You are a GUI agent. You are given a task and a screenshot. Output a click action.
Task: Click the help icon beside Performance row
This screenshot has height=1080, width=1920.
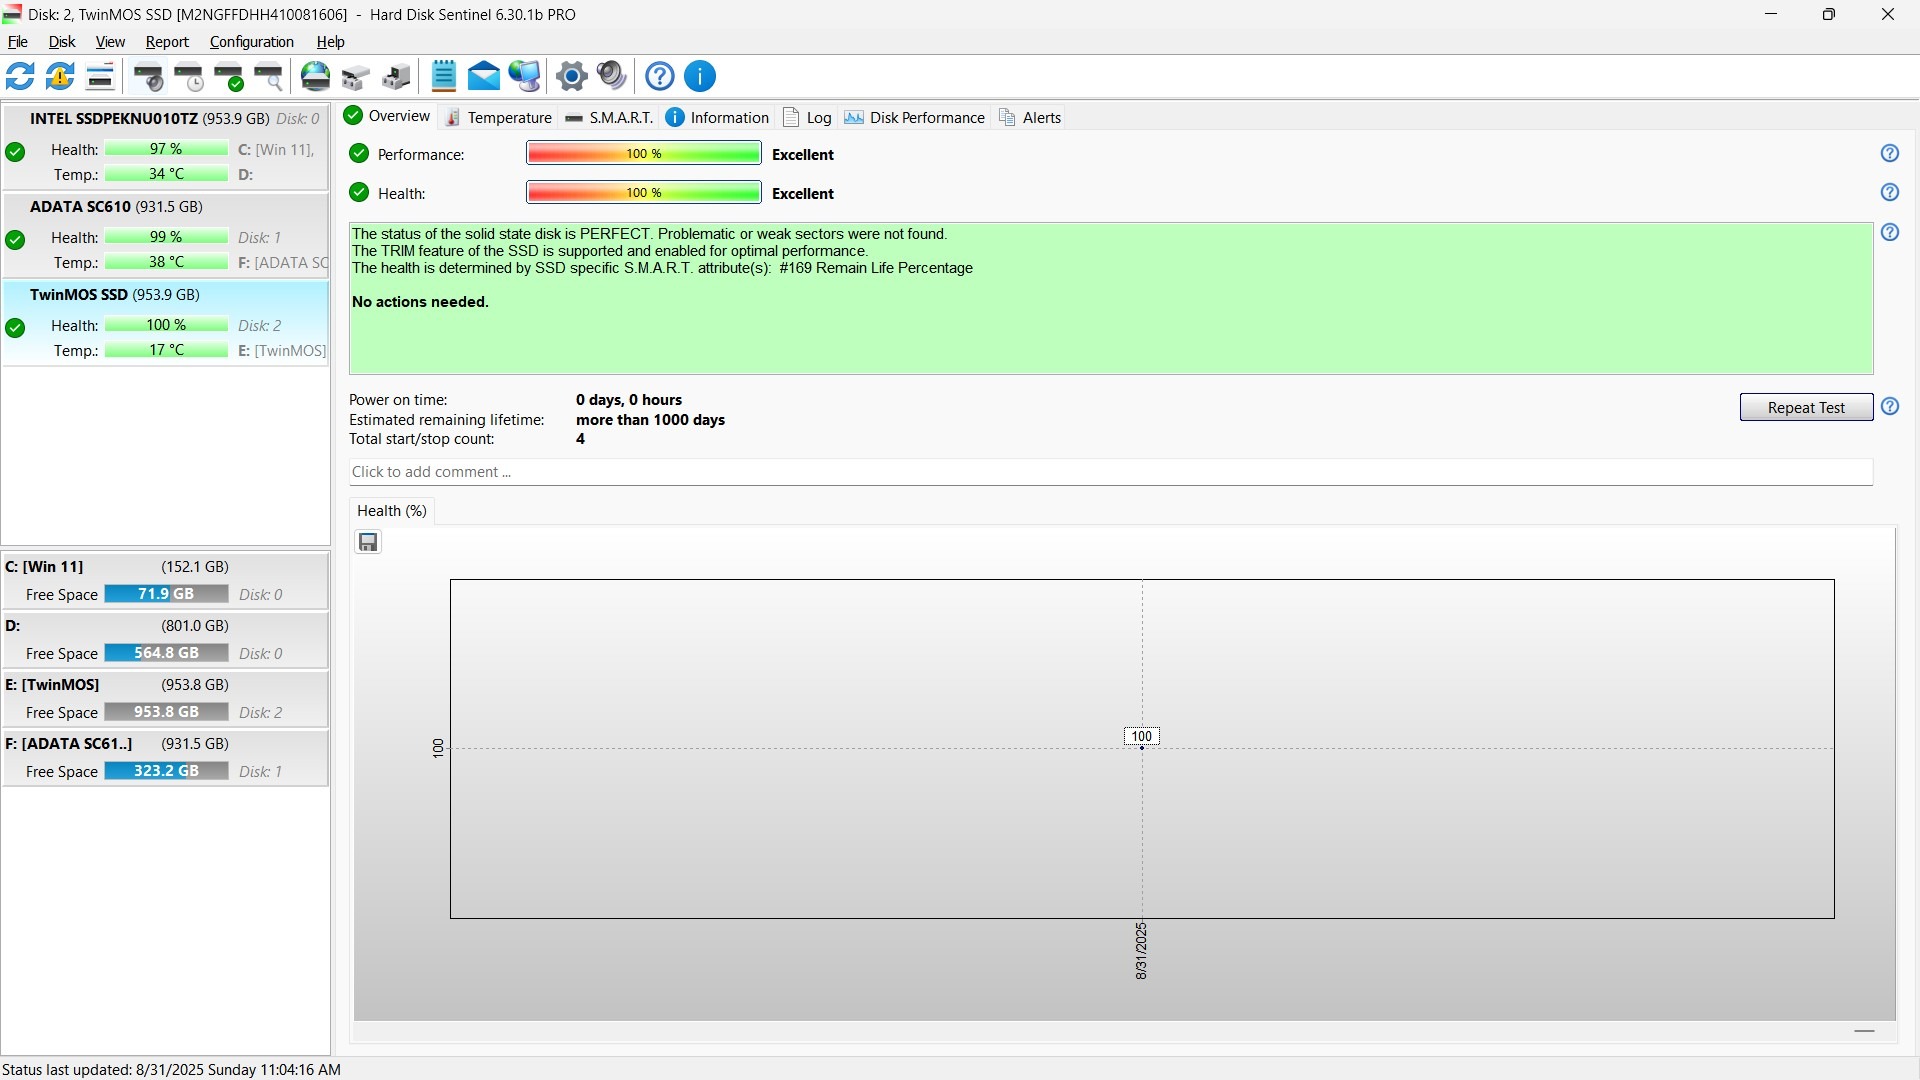coord(1890,153)
